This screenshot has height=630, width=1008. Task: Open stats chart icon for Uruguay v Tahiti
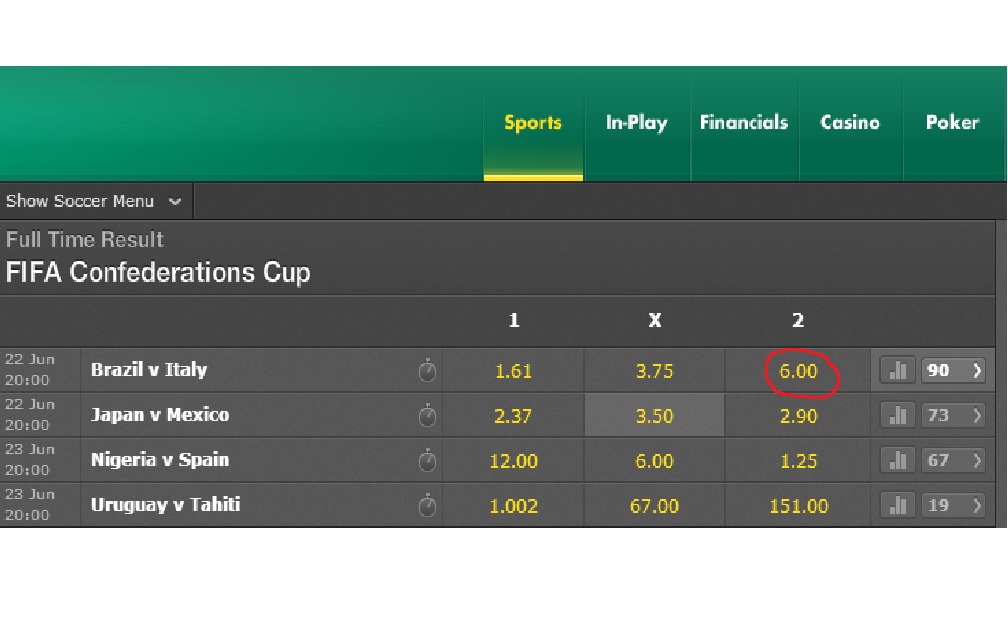pos(898,506)
